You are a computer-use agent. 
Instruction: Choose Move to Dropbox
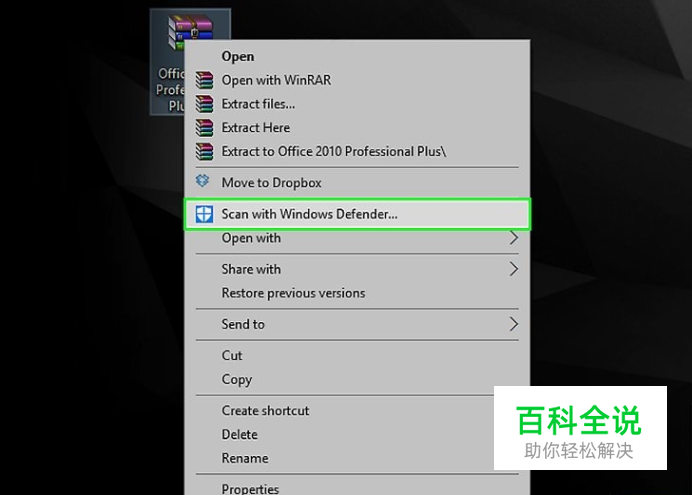coord(357,183)
